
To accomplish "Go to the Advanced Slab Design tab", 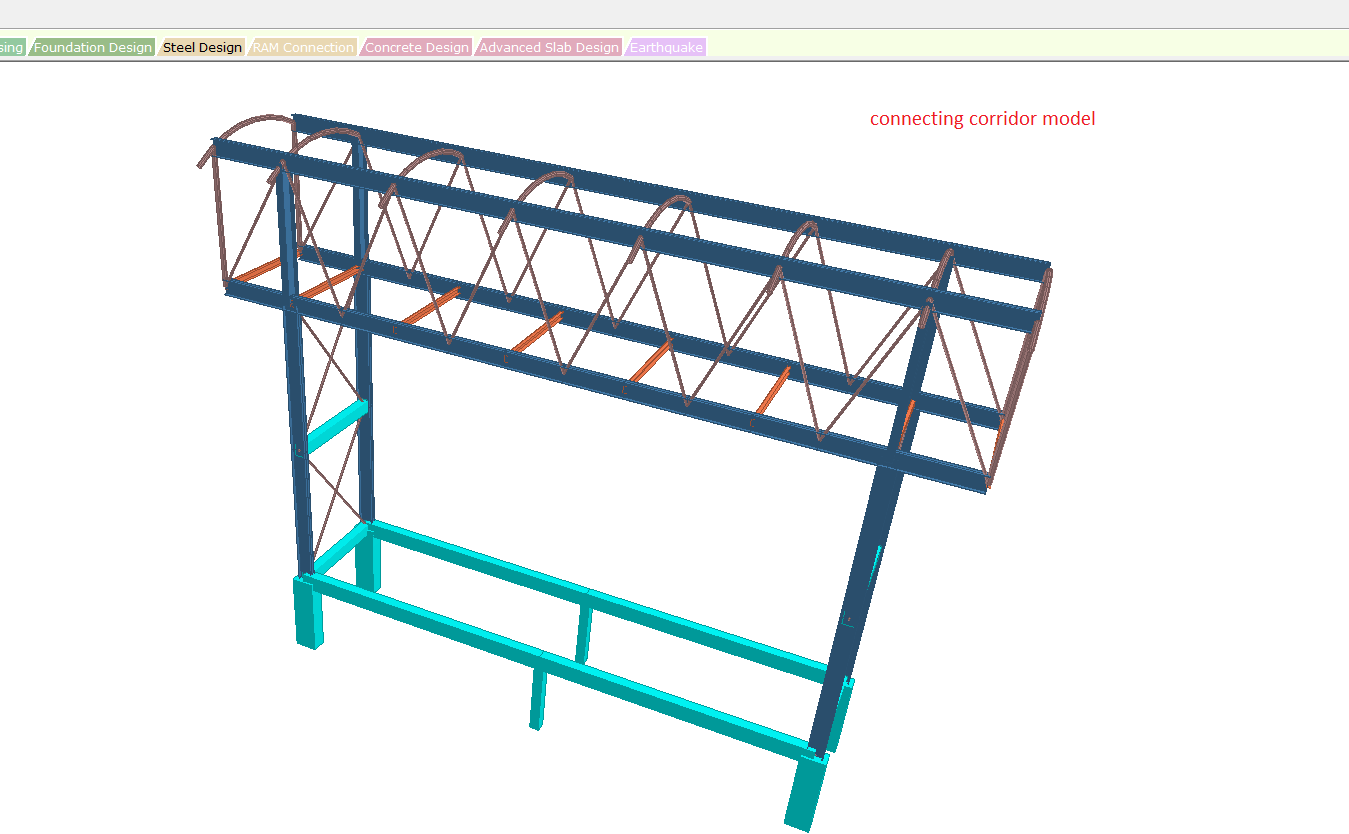I will pyautogui.click(x=549, y=47).
